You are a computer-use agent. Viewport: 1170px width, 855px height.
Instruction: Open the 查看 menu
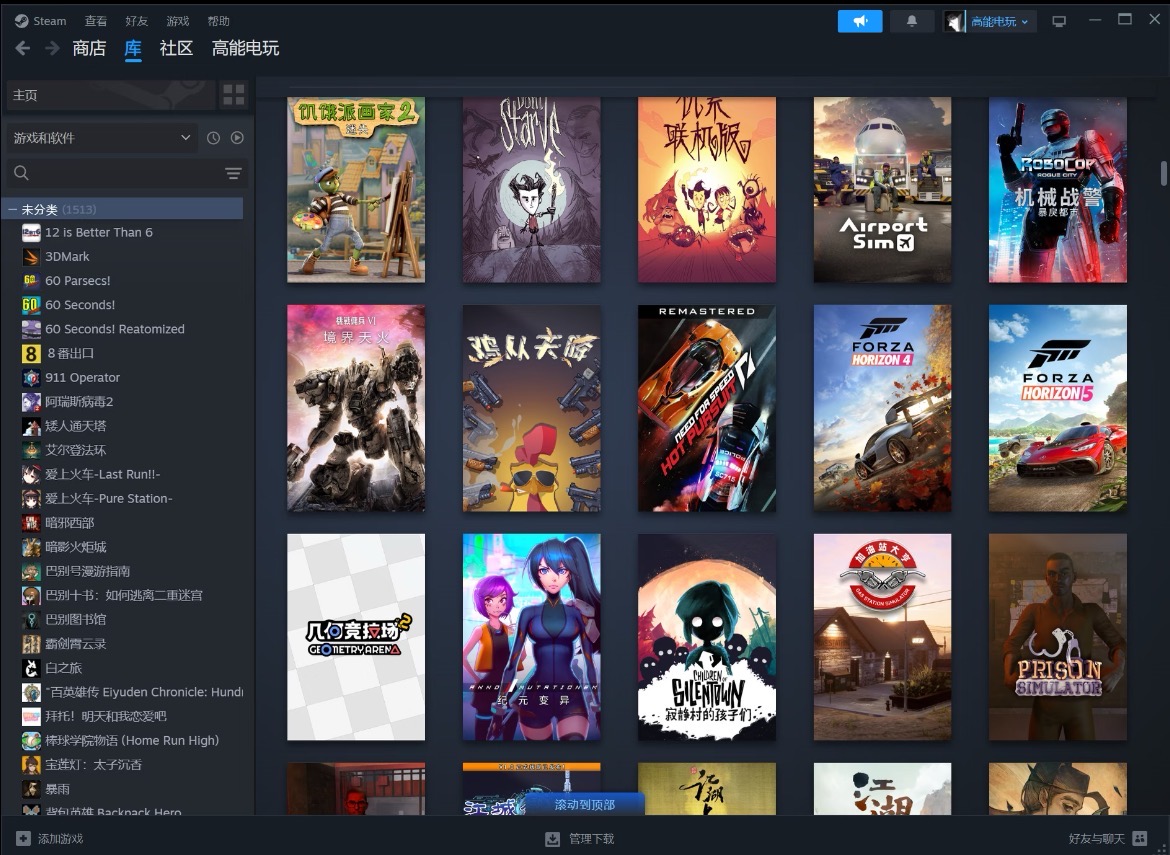tap(96, 21)
